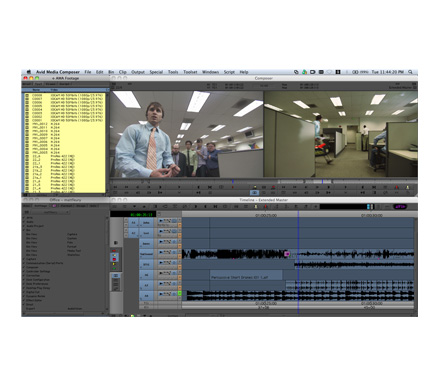Open the Settings fast menu left of mattfleury
The image size is (438, 376).
(27, 212)
